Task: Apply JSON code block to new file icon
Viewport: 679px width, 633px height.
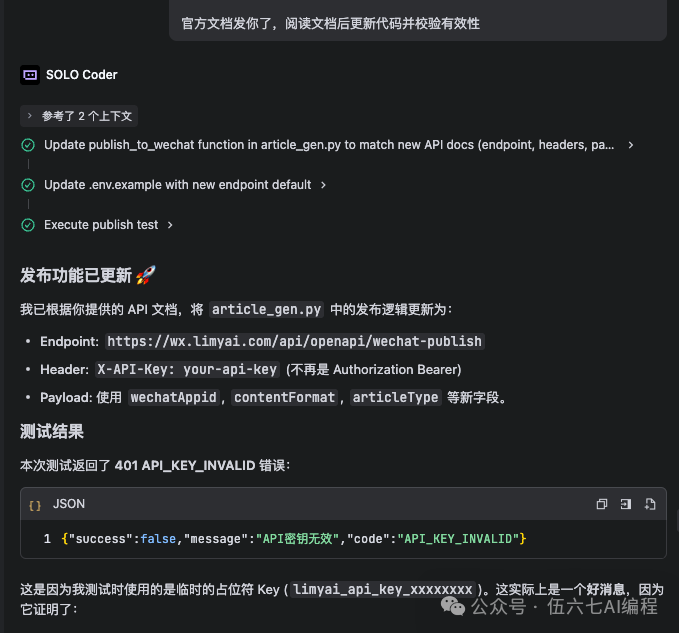Action: point(650,504)
